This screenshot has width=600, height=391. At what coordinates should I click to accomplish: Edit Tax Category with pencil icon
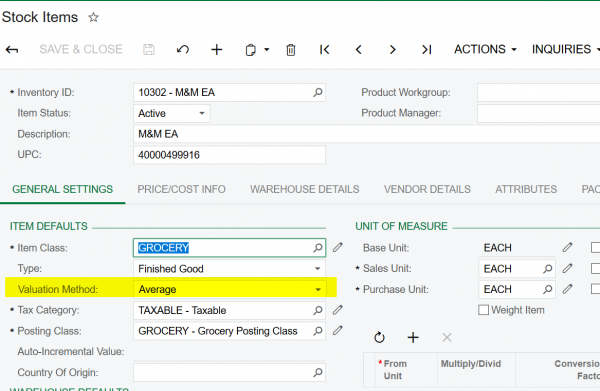click(338, 310)
